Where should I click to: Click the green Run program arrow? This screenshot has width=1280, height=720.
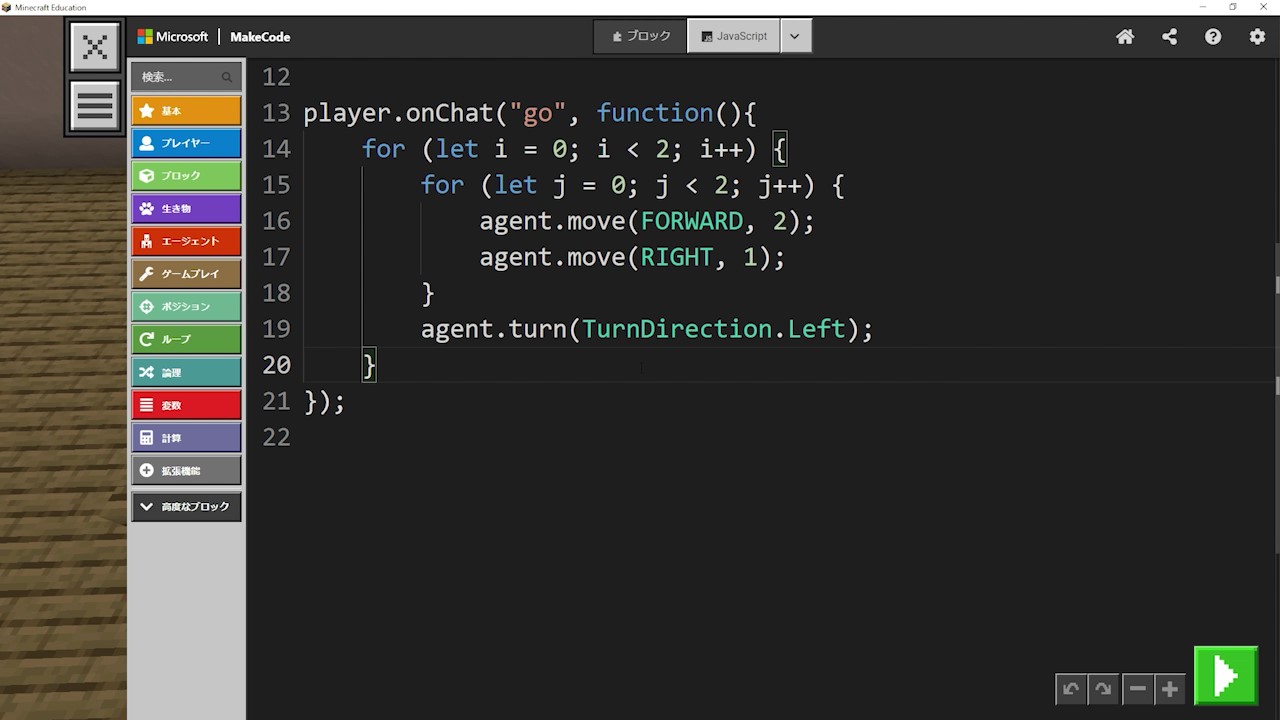pyautogui.click(x=1225, y=677)
